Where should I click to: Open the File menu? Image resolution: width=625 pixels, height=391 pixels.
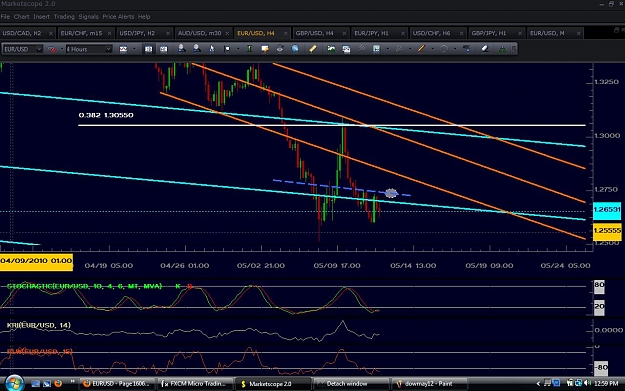5,17
